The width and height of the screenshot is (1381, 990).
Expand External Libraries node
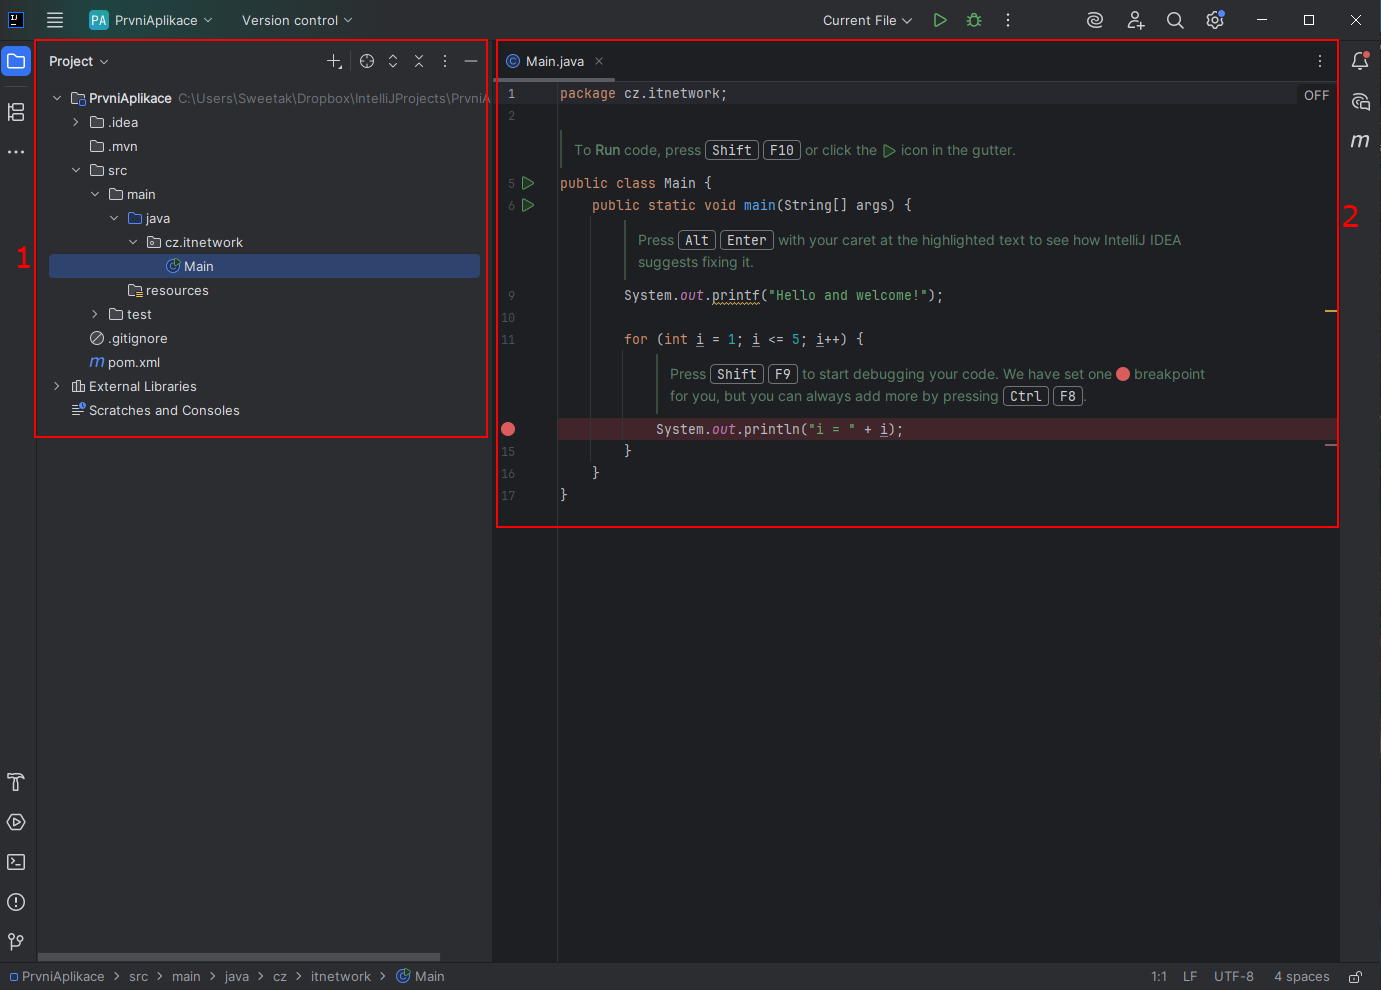coord(57,386)
